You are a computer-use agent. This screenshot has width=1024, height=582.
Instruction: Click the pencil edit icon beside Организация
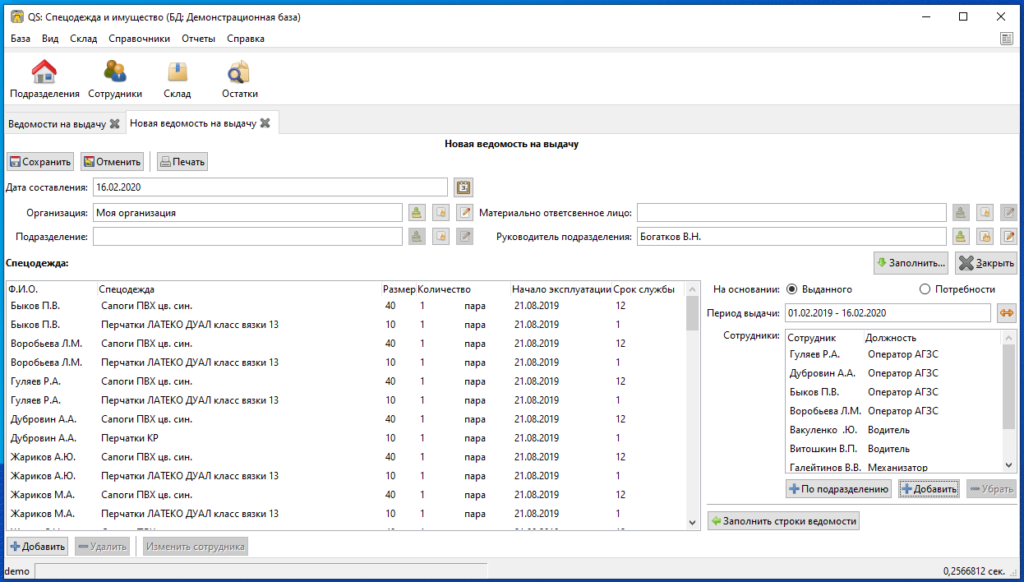coord(464,213)
